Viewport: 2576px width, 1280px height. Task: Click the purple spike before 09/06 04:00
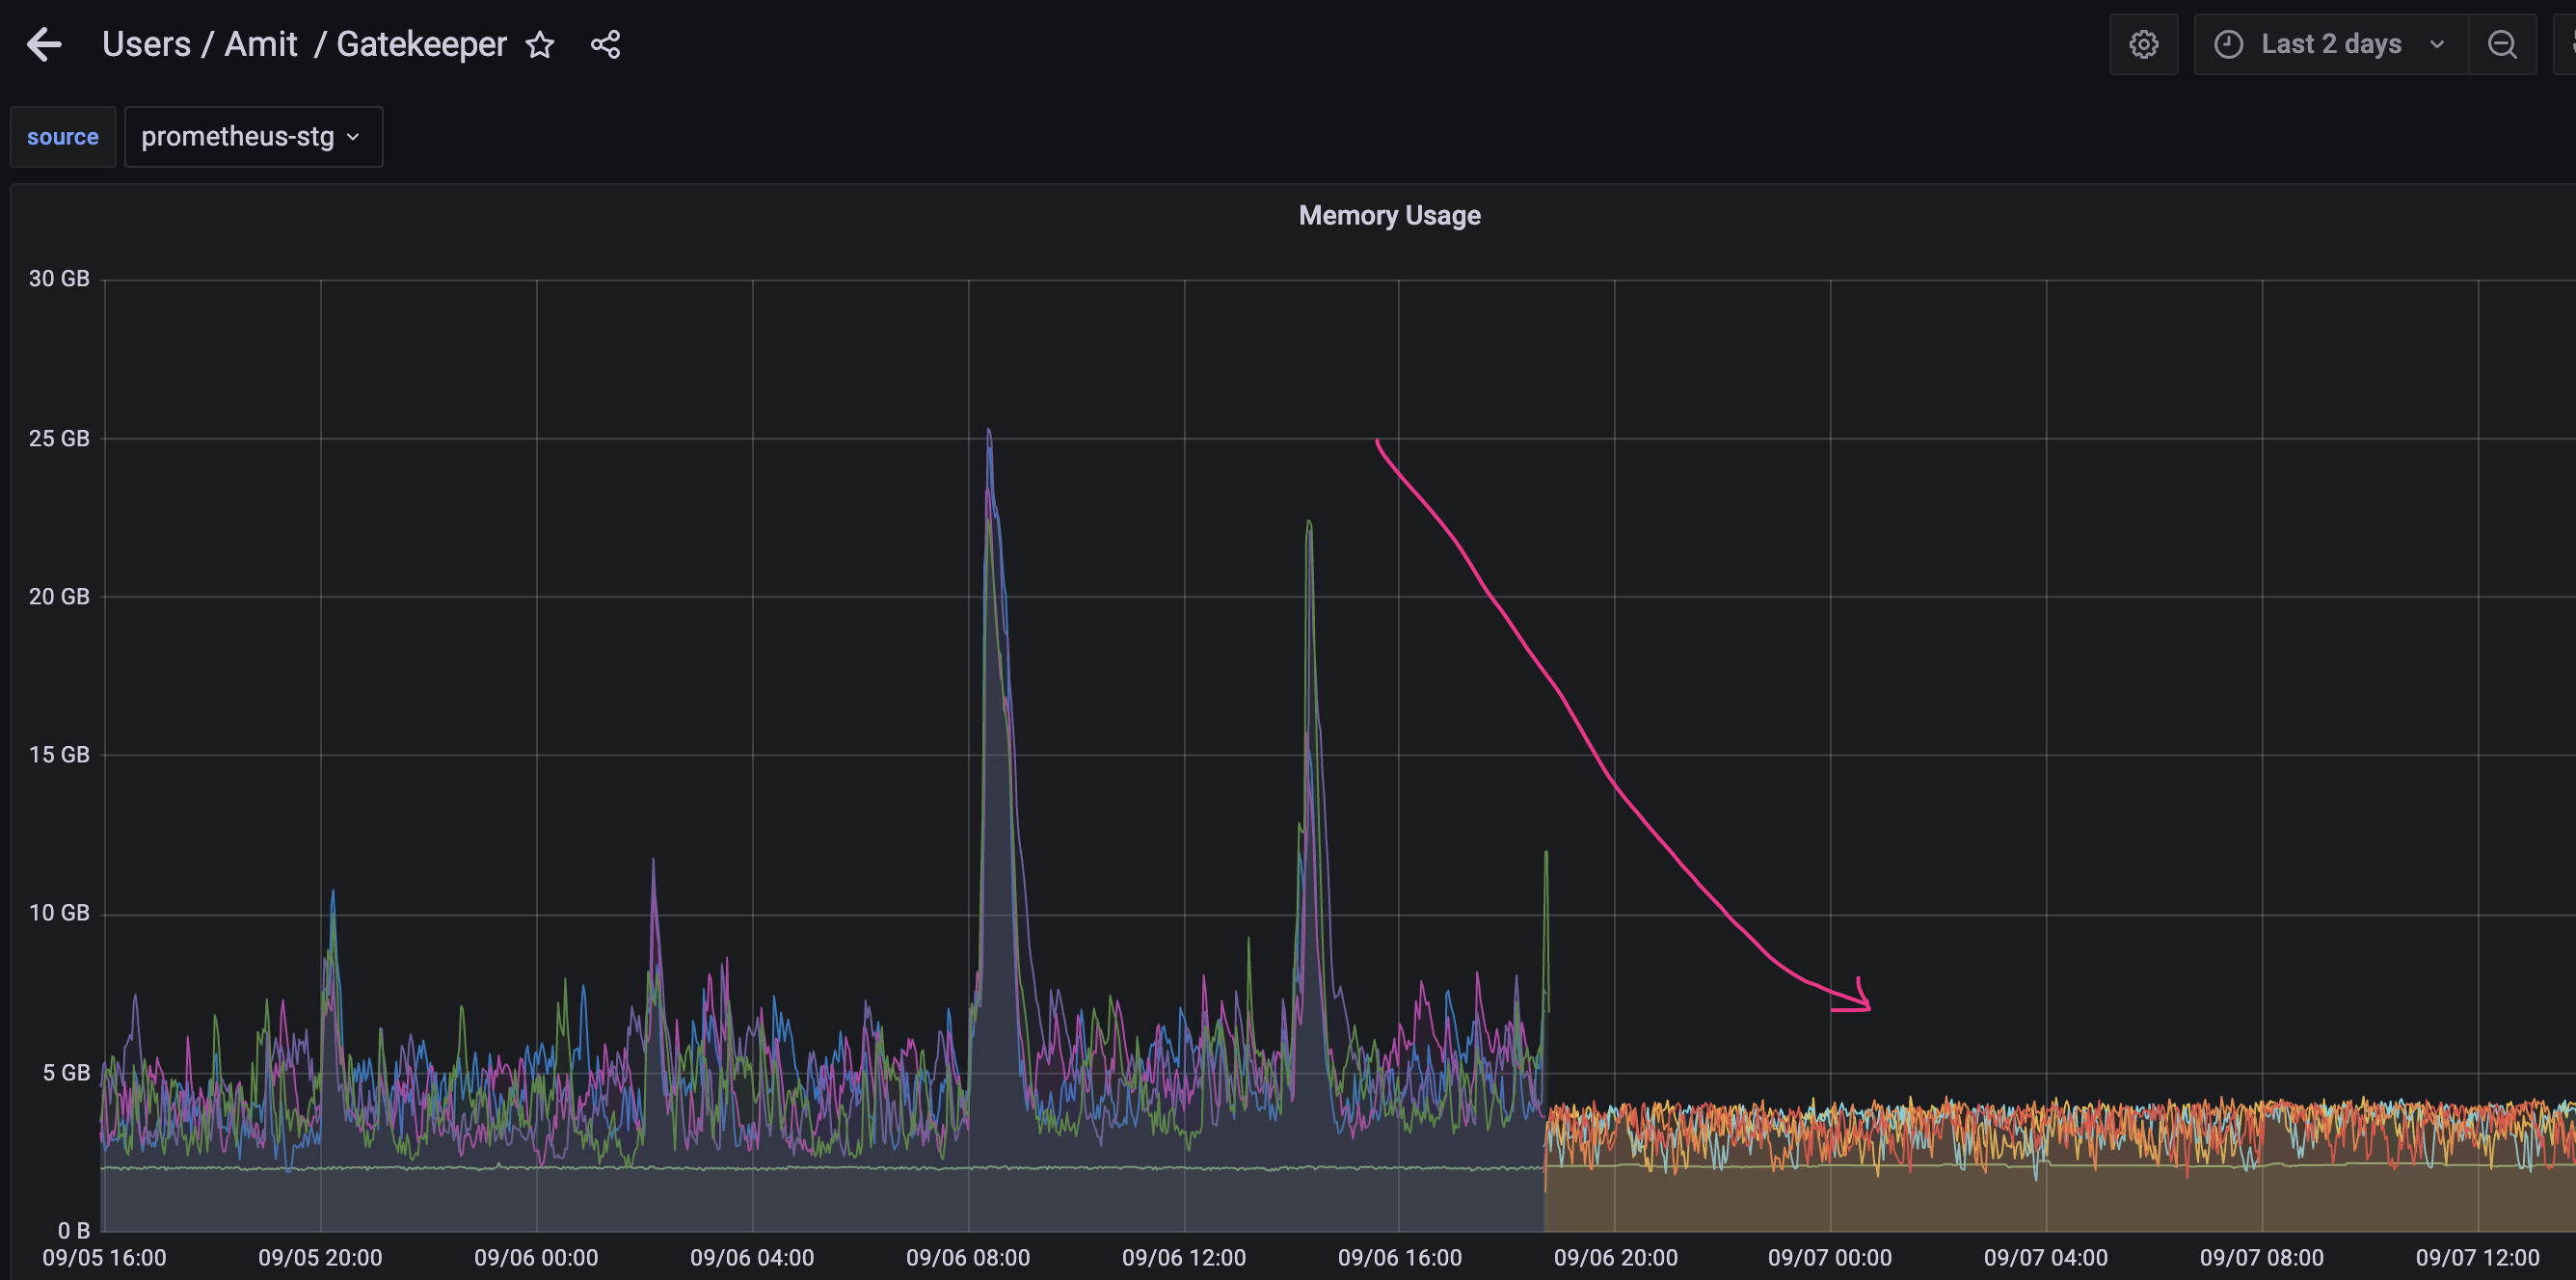pos(653,862)
